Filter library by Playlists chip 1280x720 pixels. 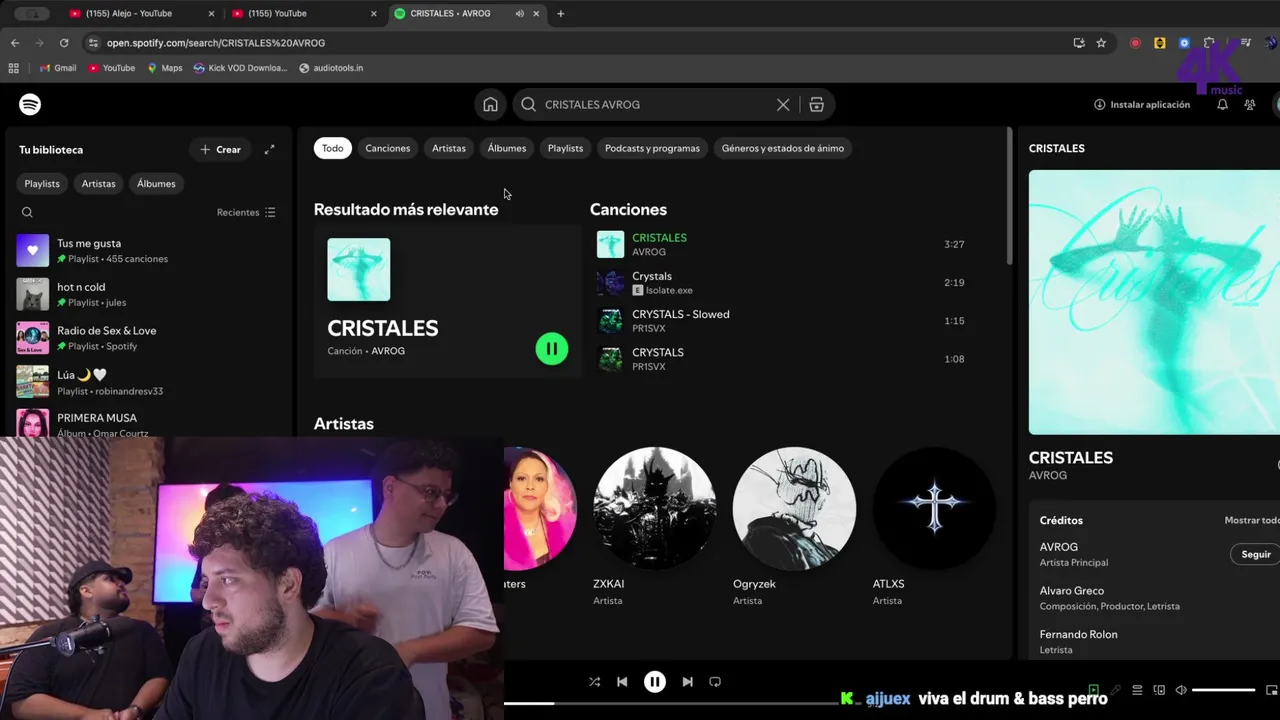coord(42,183)
